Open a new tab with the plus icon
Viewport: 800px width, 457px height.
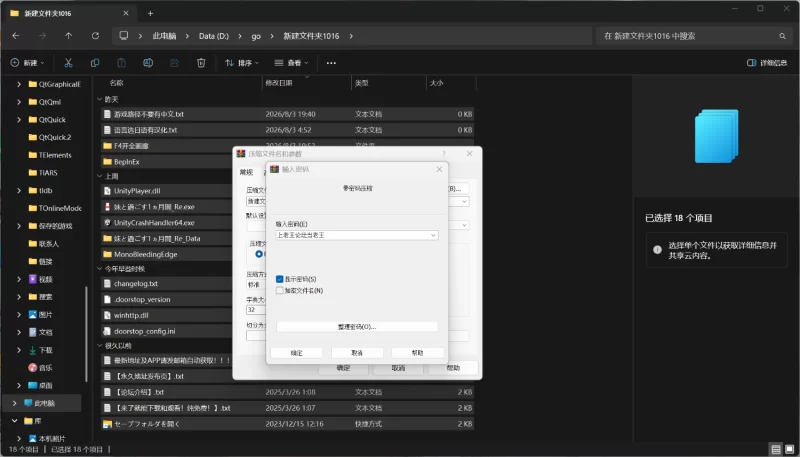coord(150,13)
